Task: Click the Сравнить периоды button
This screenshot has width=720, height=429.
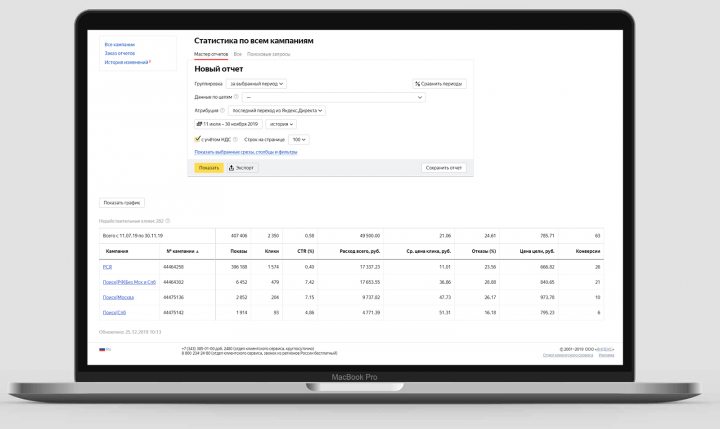Action: tap(439, 84)
